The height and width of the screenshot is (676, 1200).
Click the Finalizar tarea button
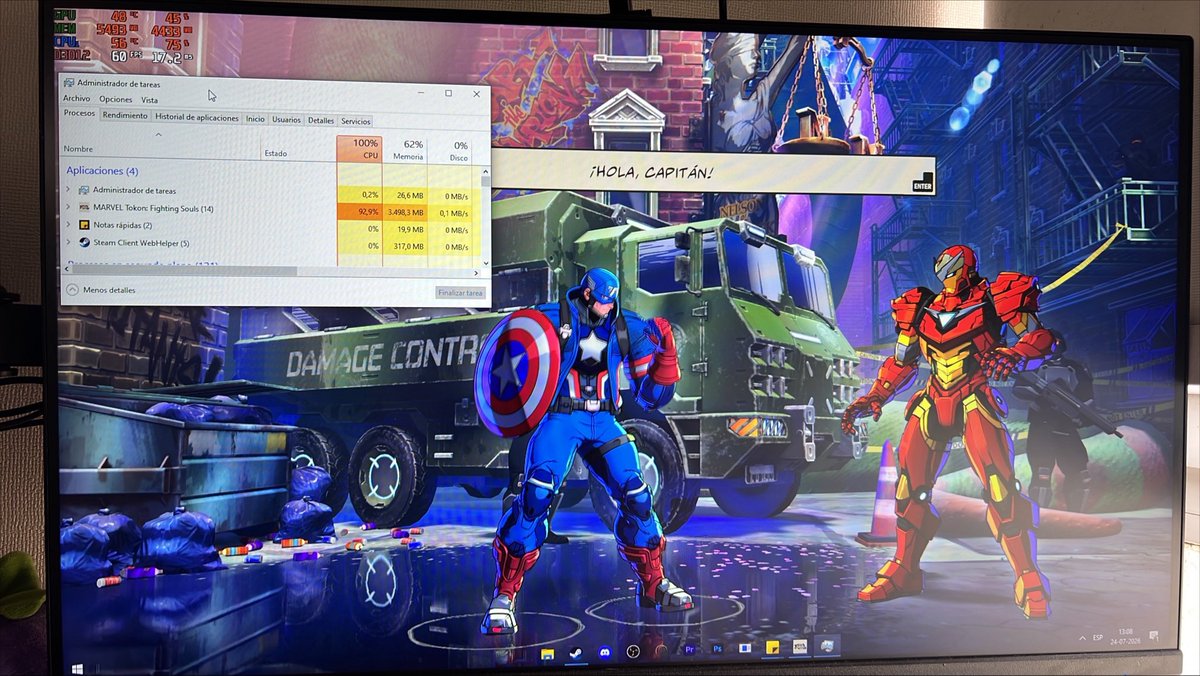(x=460, y=293)
